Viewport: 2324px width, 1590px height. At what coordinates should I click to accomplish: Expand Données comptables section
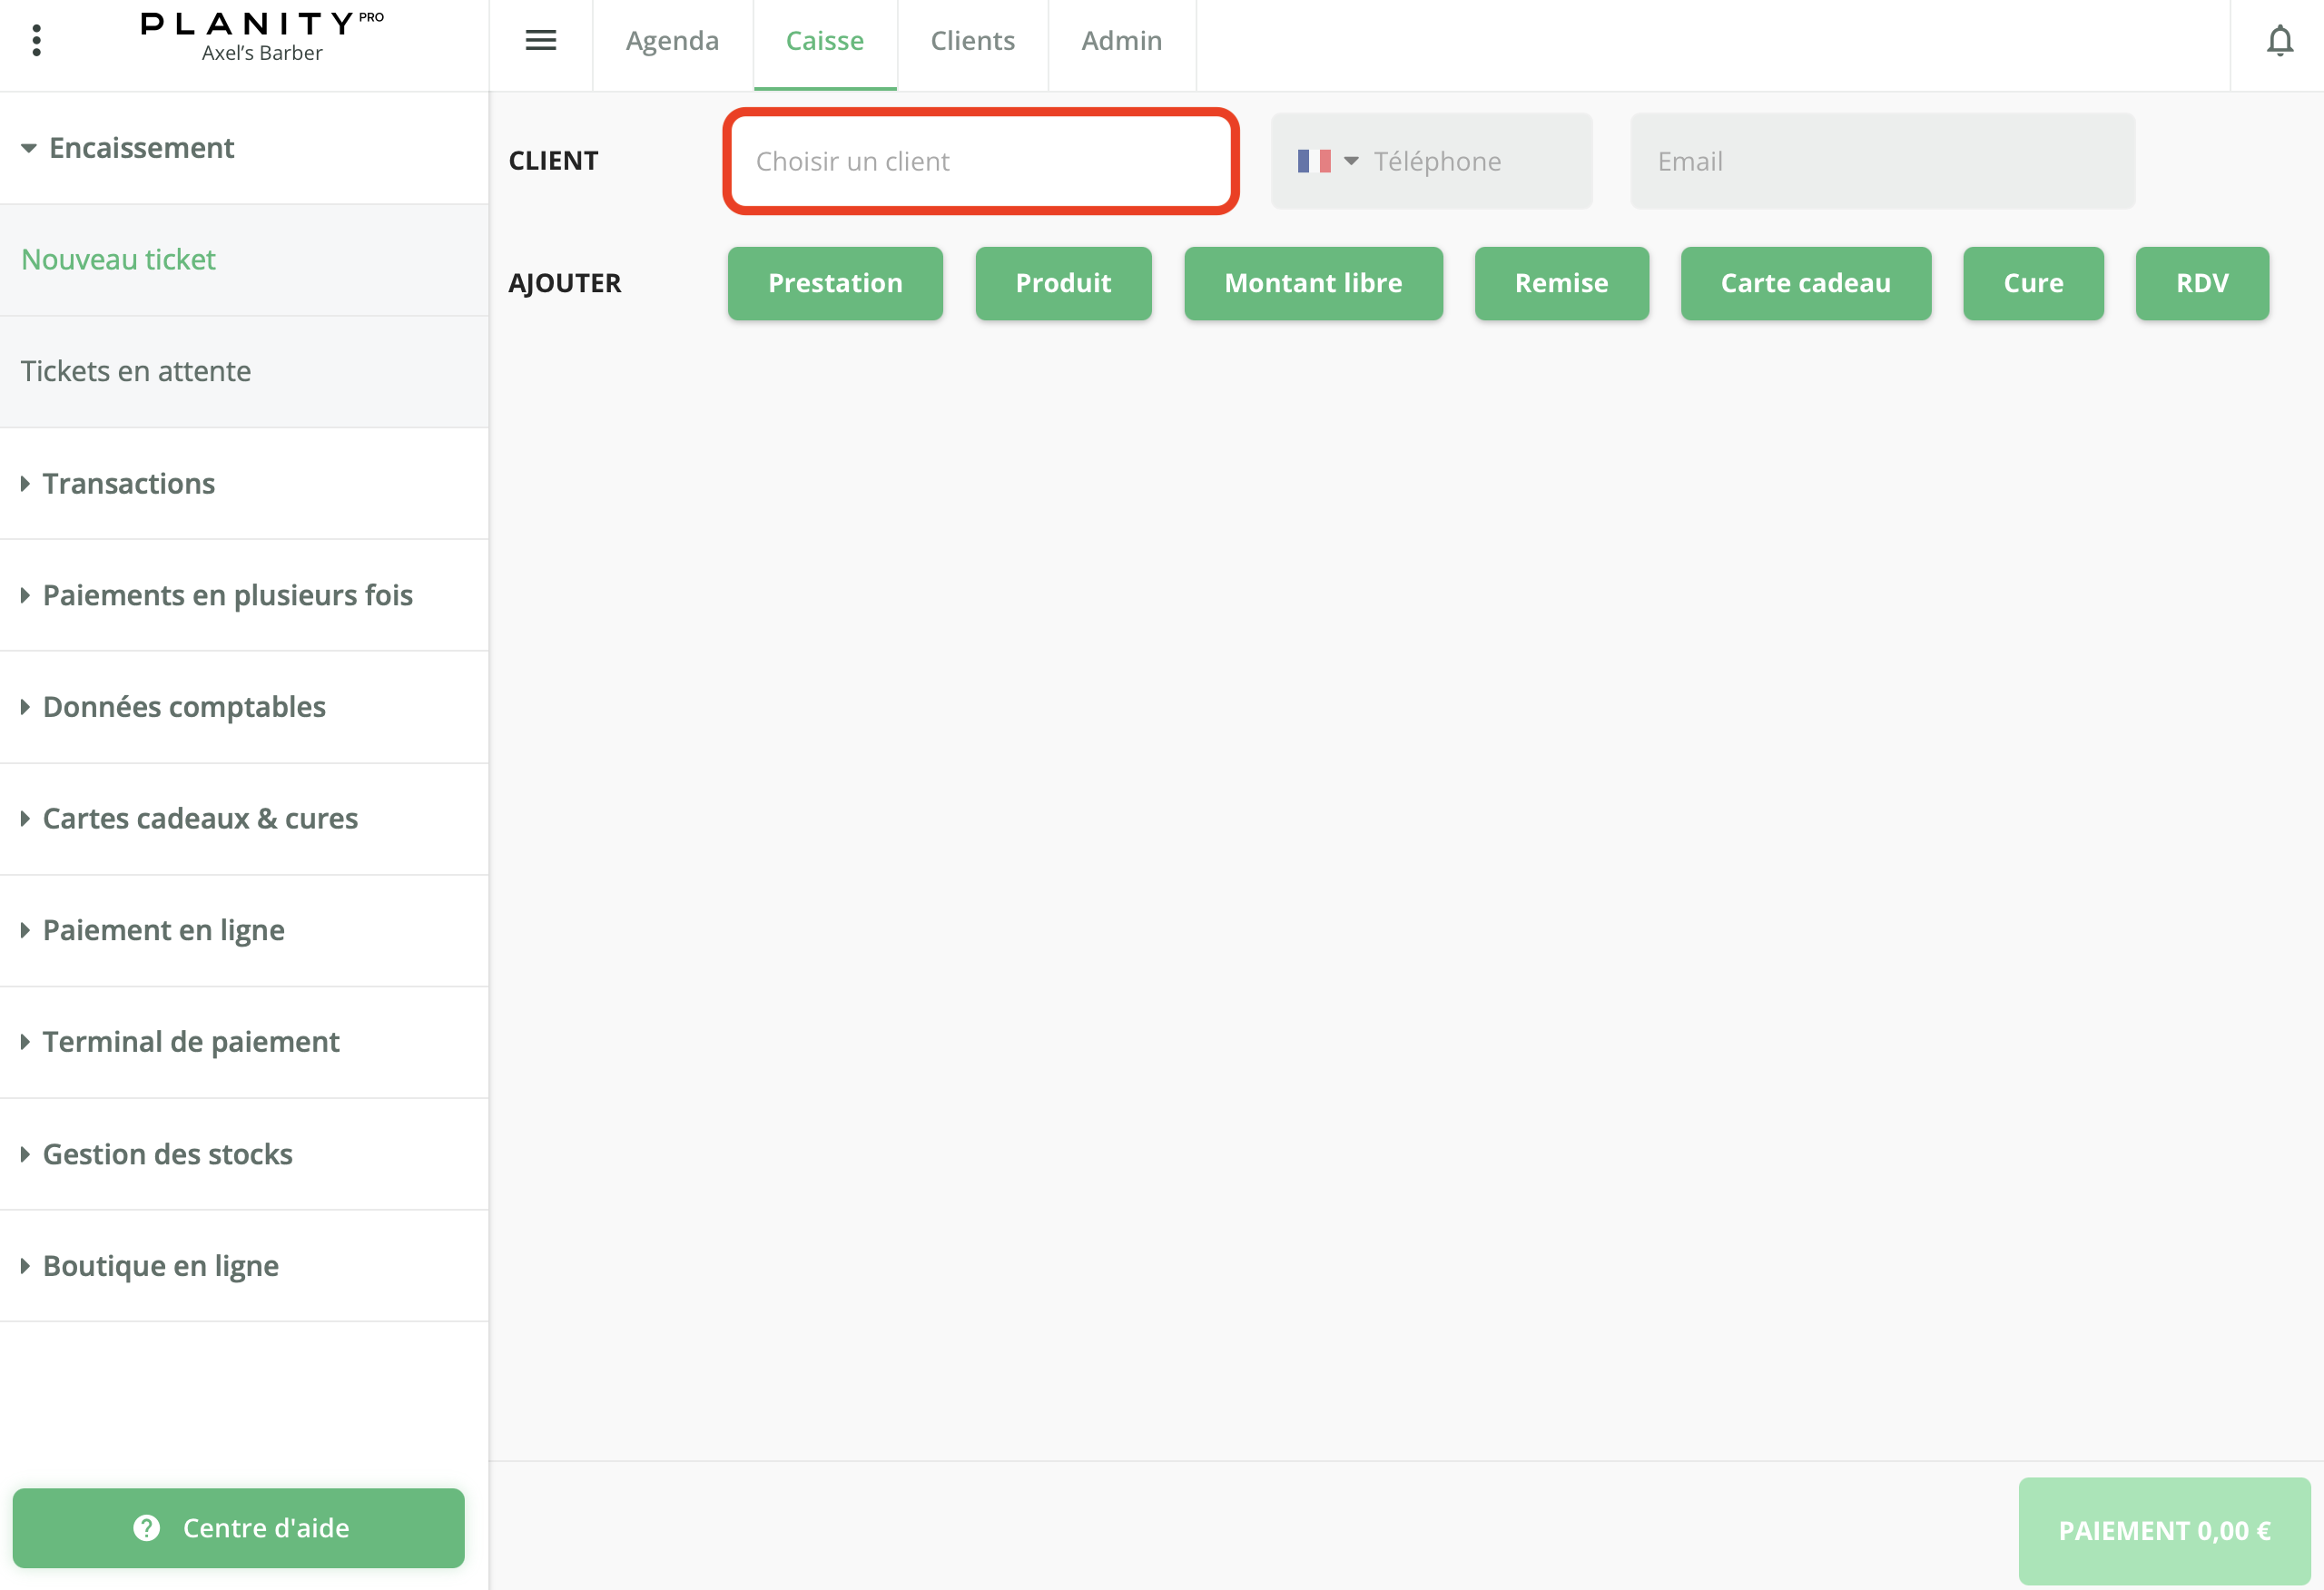[x=183, y=707]
